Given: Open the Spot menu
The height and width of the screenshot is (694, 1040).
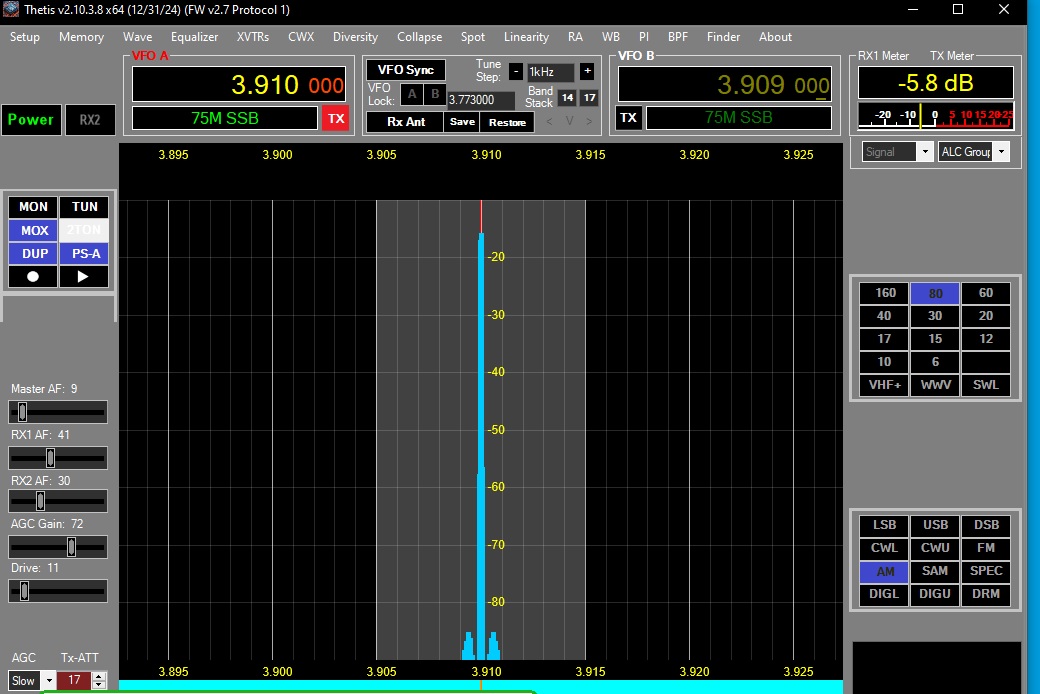Looking at the screenshot, I should pos(473,37).
